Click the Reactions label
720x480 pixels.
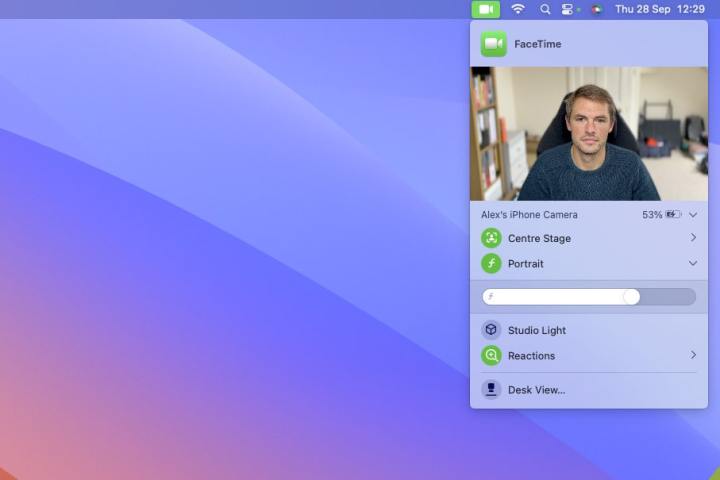pos(531,356)
